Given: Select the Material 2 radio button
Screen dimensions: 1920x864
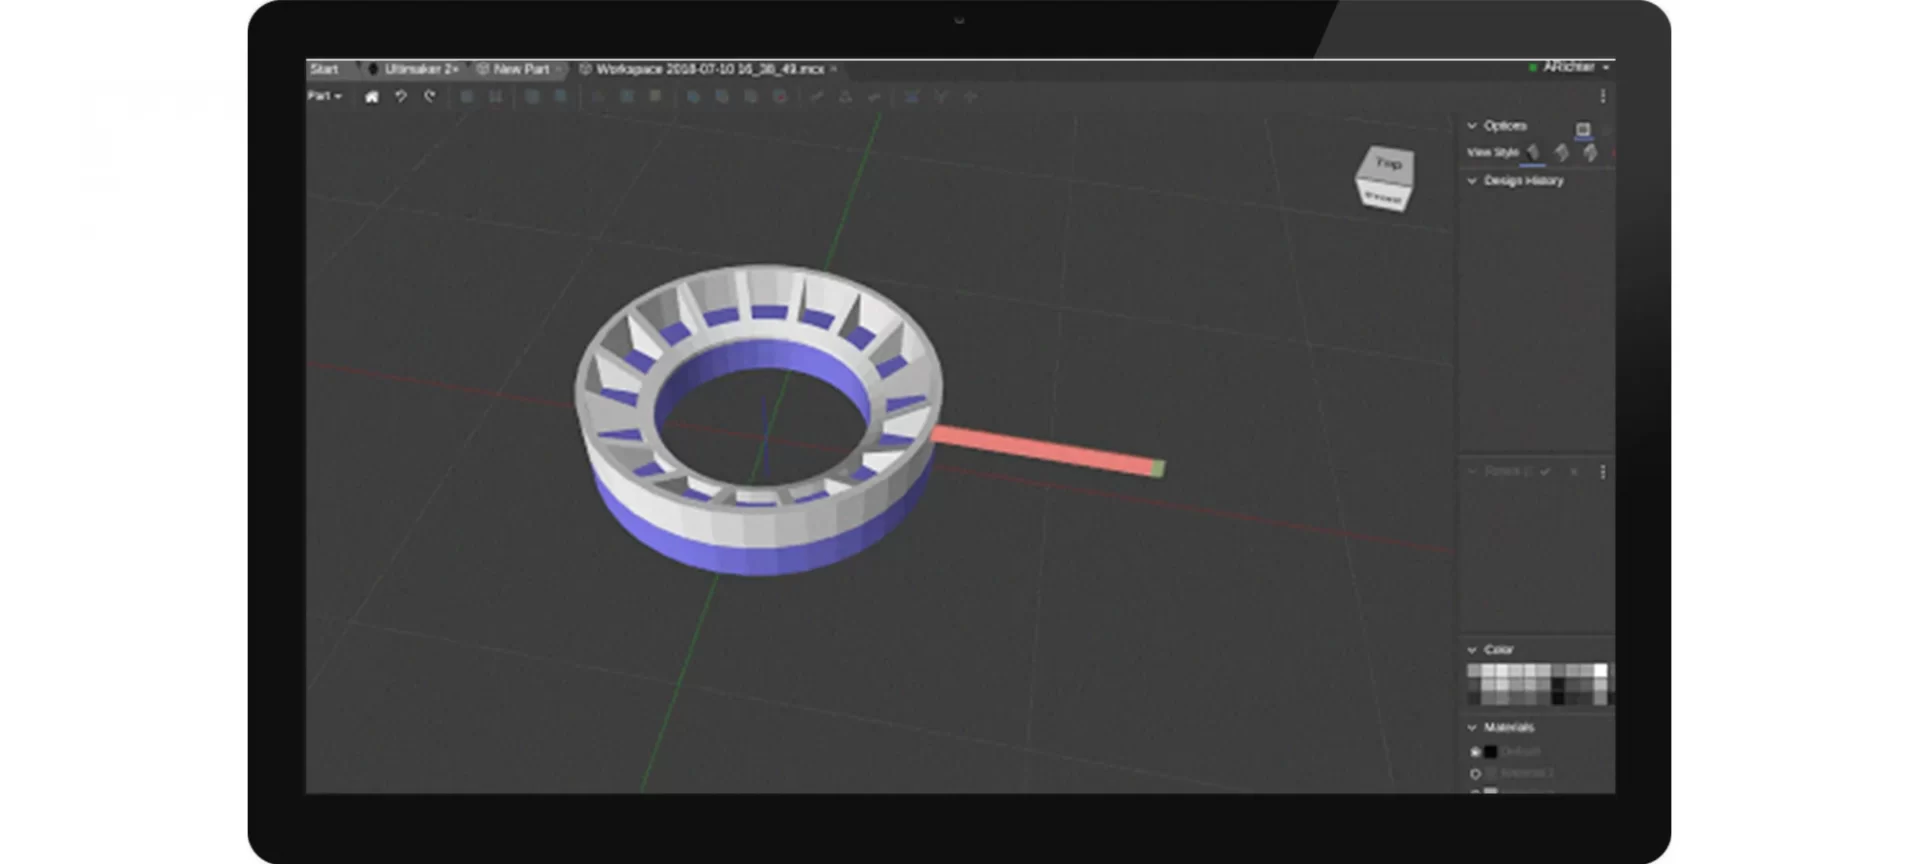Looking at the screenshot, I should [1475, 774].
